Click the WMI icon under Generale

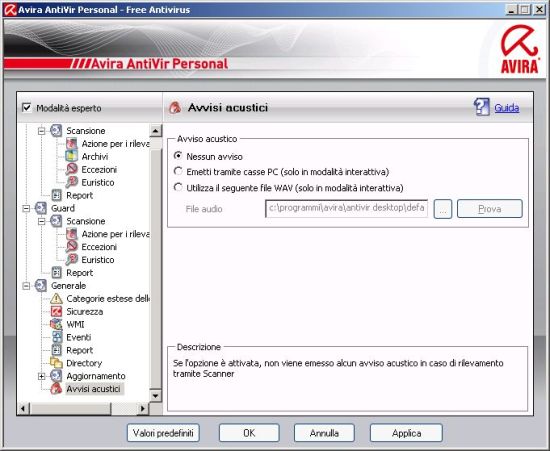point(56,324)
